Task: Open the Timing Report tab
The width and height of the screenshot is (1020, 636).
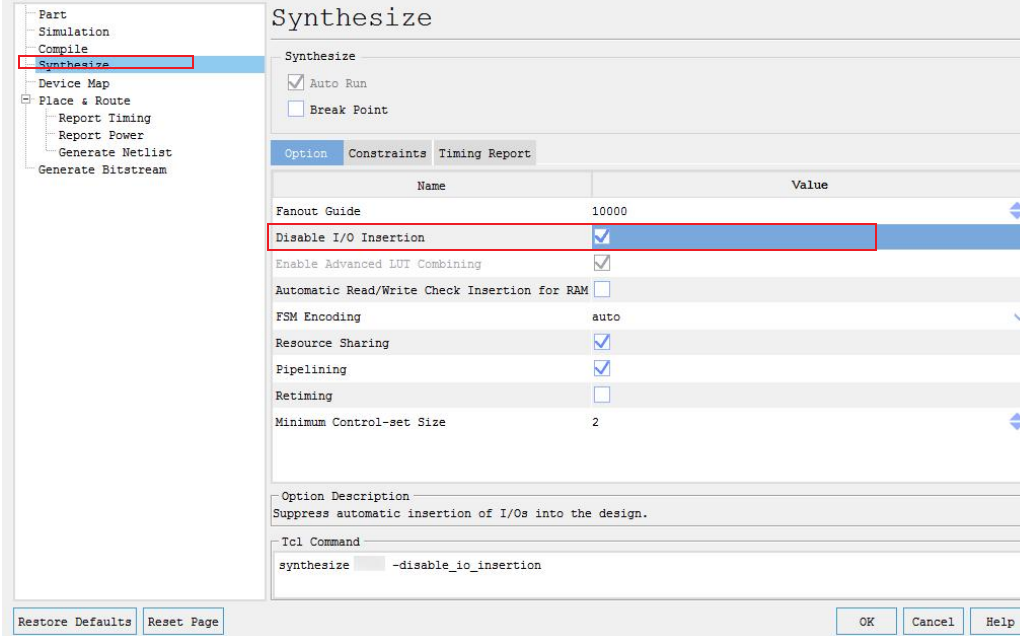Action: (x=485, y=153)
